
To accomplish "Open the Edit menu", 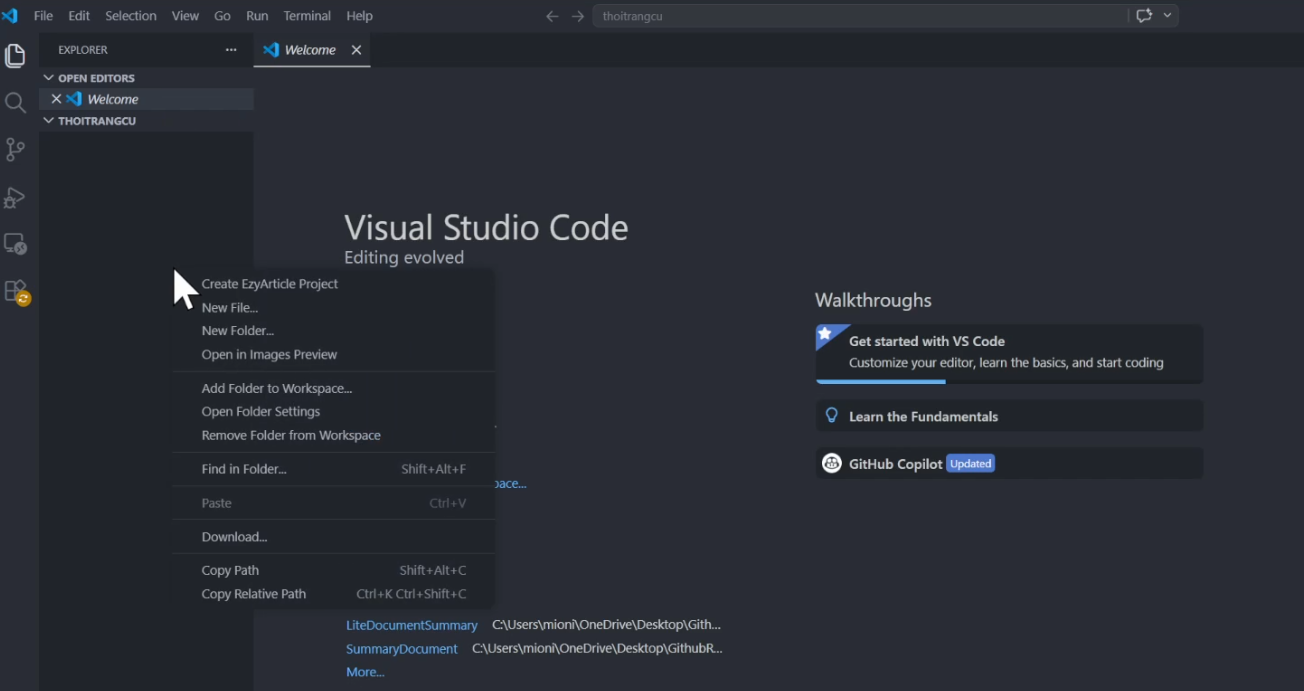I will (79, 16).
